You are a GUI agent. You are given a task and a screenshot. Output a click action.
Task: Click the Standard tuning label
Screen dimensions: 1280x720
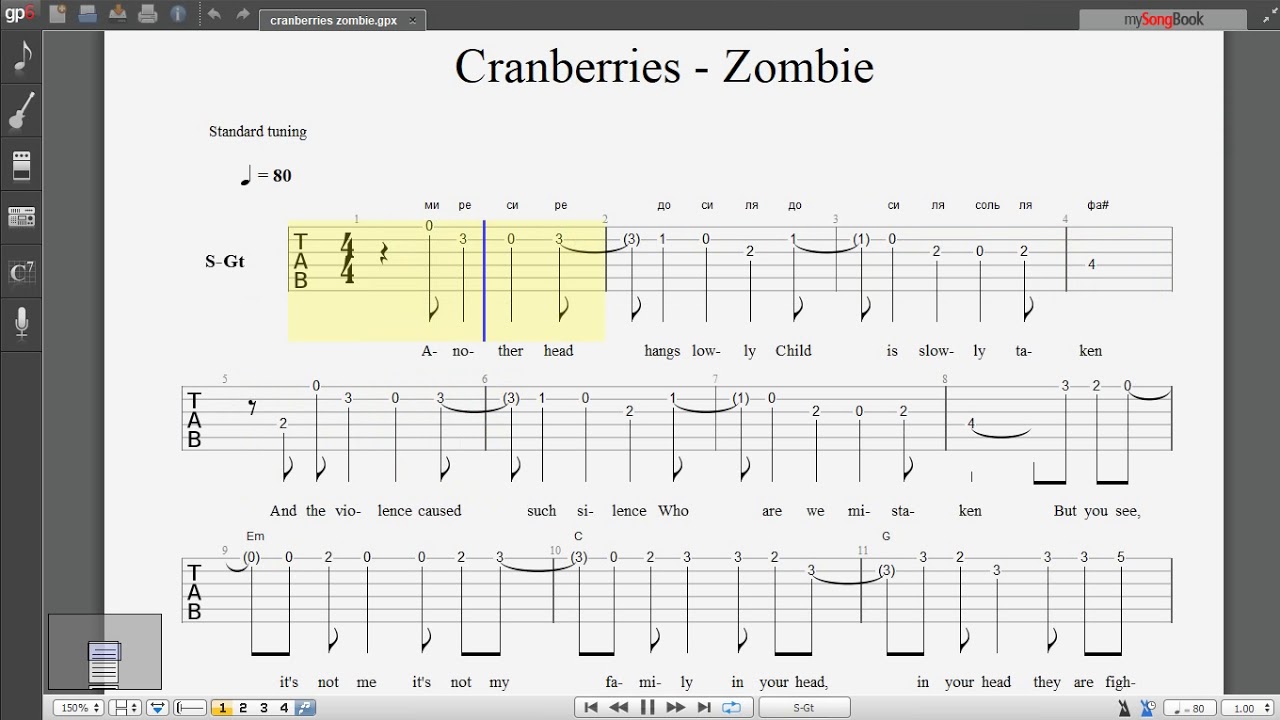coord(258,131)
